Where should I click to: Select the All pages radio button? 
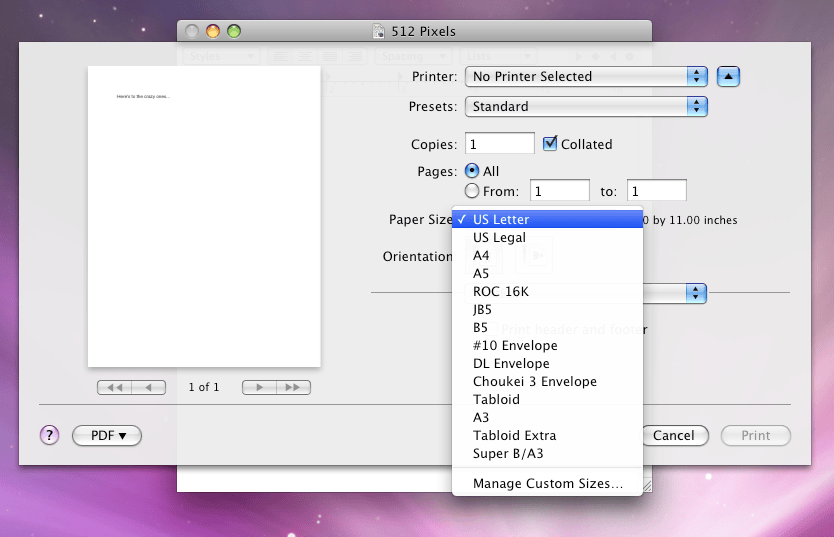point(472,171)
